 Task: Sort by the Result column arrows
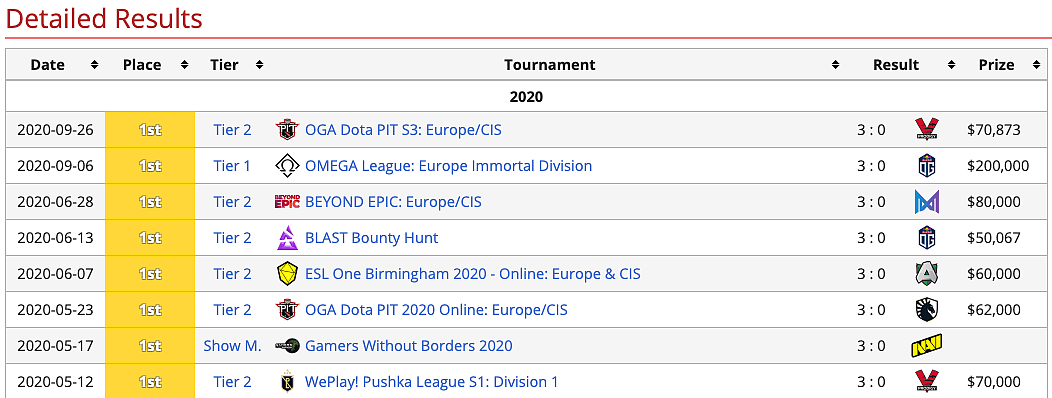pos(951,65)
